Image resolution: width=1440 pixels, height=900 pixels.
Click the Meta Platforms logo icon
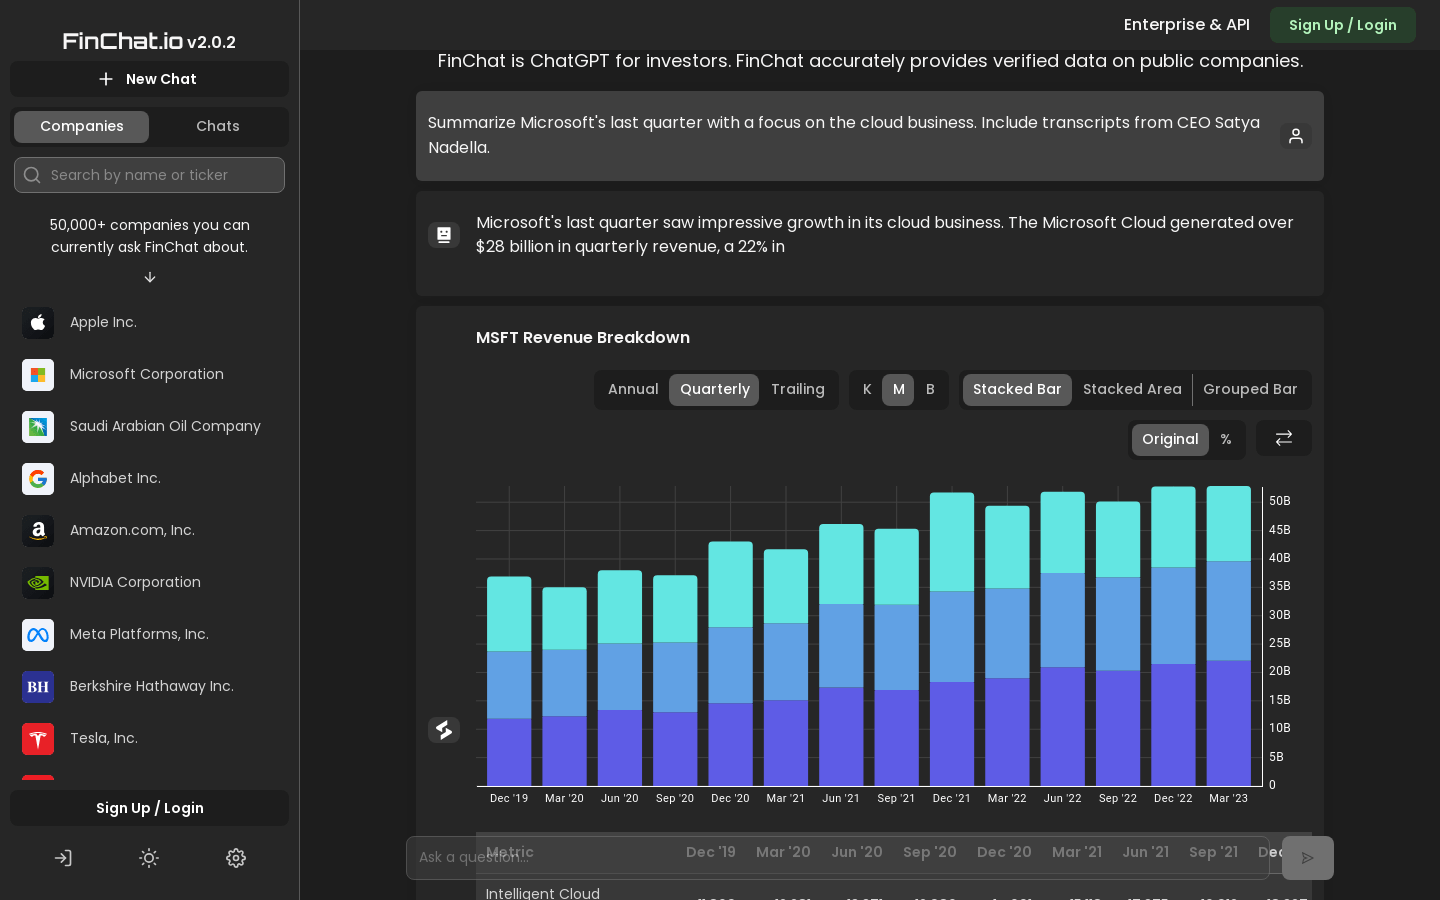click(38, 635)
